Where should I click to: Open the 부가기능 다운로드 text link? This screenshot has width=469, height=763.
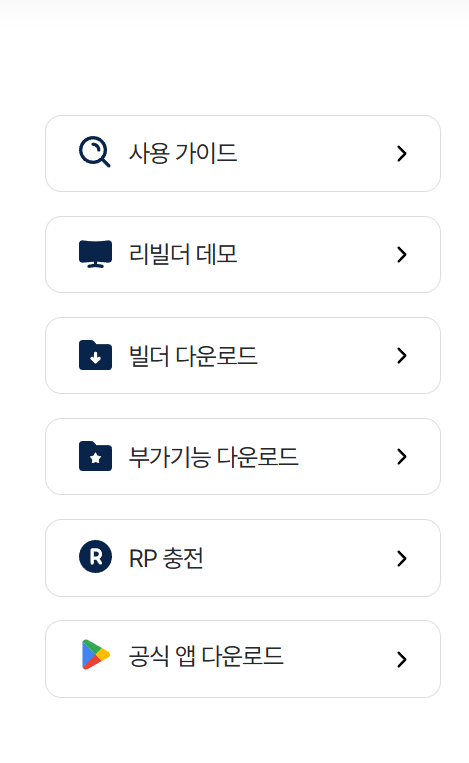tap(213, 457)
